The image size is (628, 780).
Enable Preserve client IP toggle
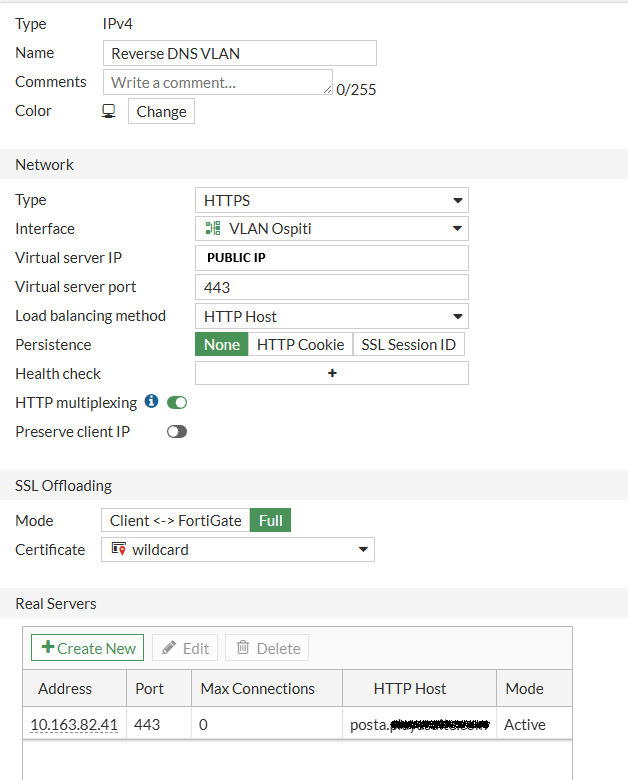pyautogui.click(x=177, y=432)
